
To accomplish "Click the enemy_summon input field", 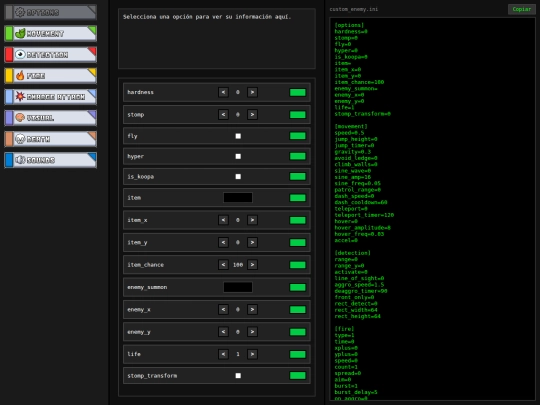I will (238, 287).
